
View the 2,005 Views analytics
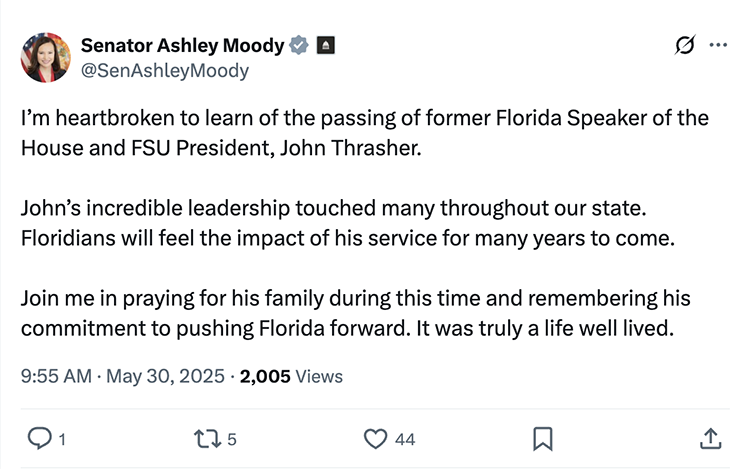(291, 376)
